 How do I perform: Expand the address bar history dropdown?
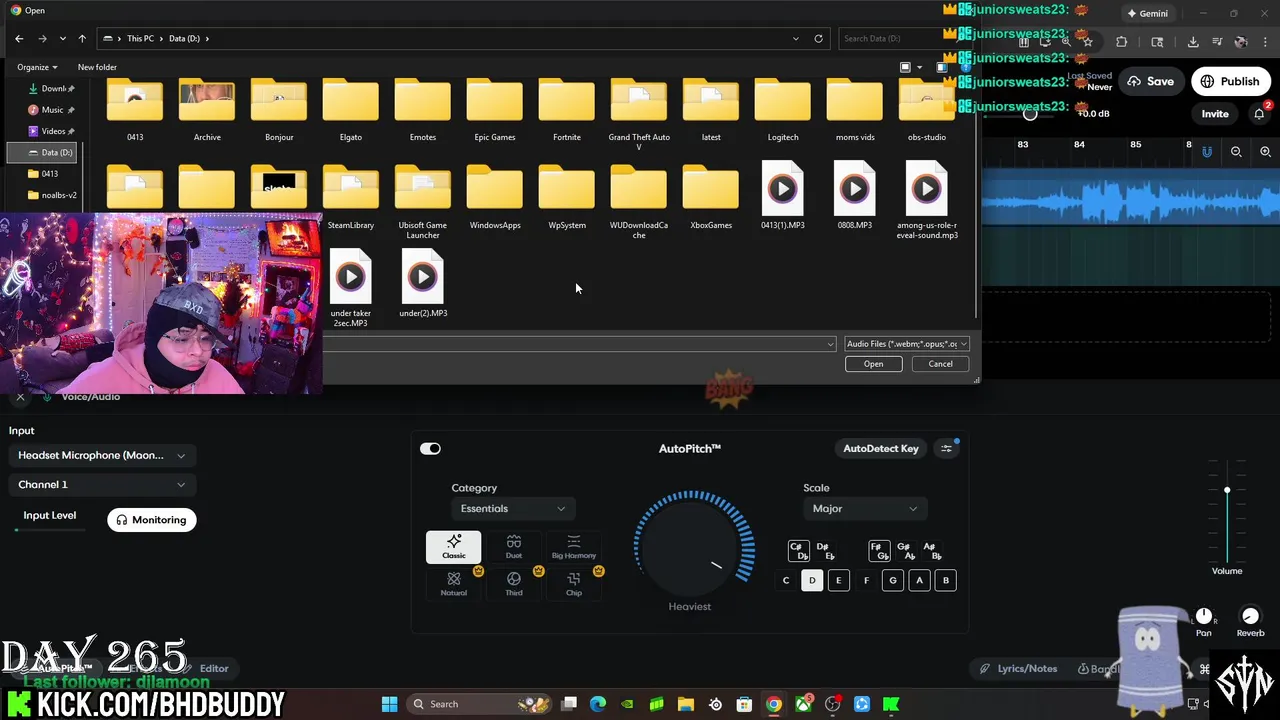click(796, 38)
